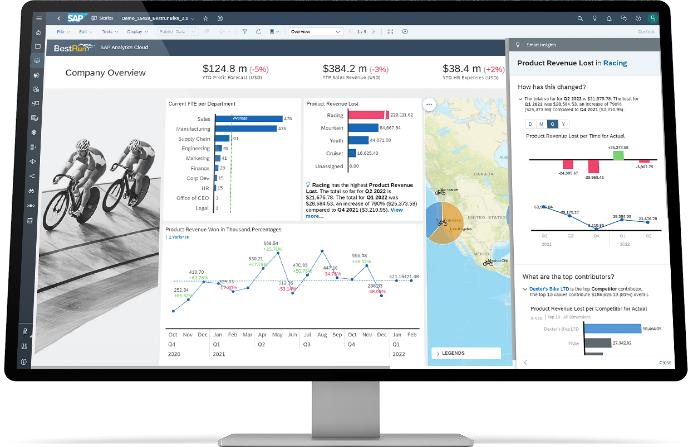Click the Home icon in left sidebar
This screenshot has width=688, height=447.
38,32
